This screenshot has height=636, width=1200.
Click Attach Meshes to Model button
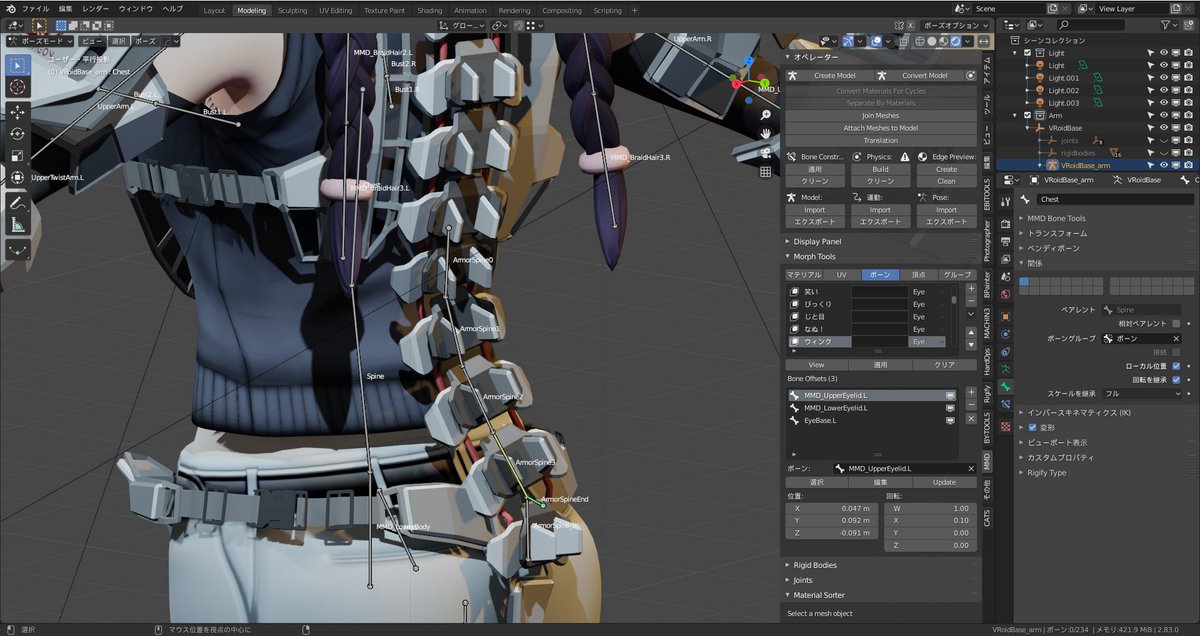click(x=880, y=128)
